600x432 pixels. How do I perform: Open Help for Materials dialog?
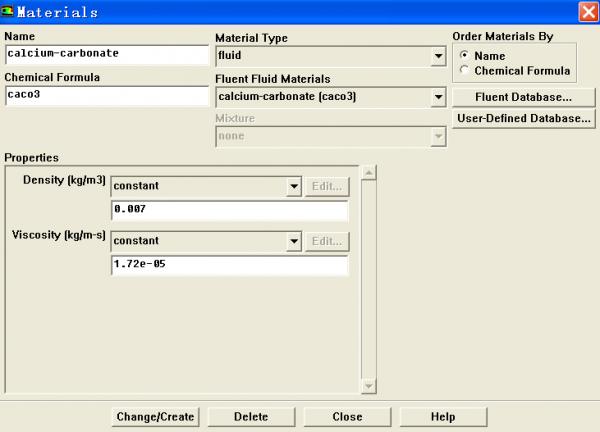443,416
